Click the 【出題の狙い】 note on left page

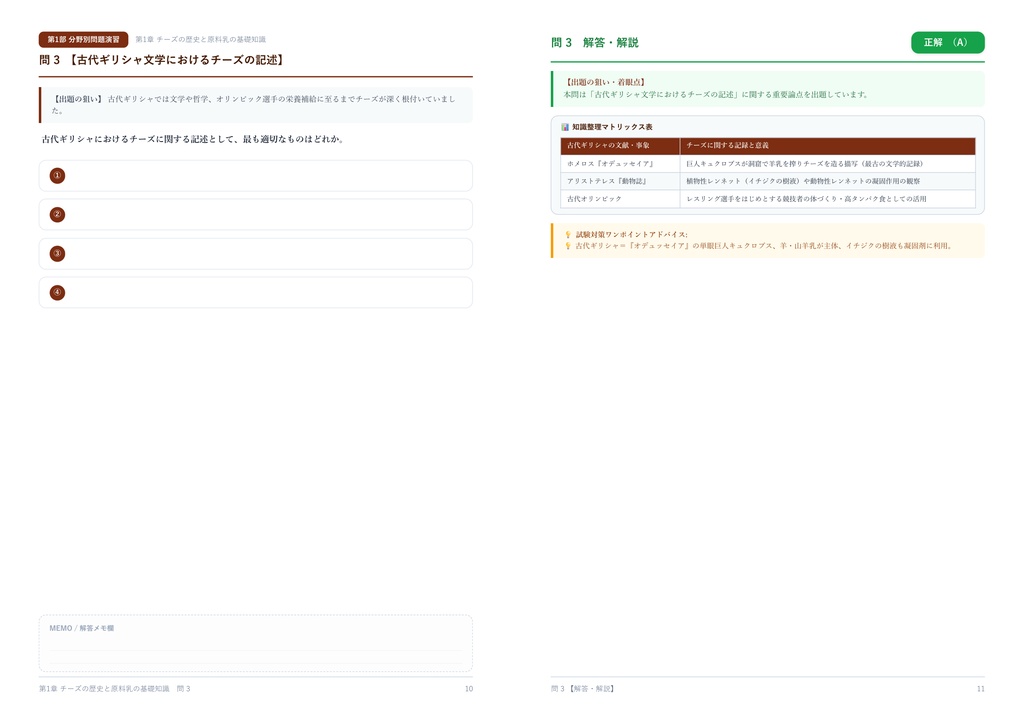point(255,104)
